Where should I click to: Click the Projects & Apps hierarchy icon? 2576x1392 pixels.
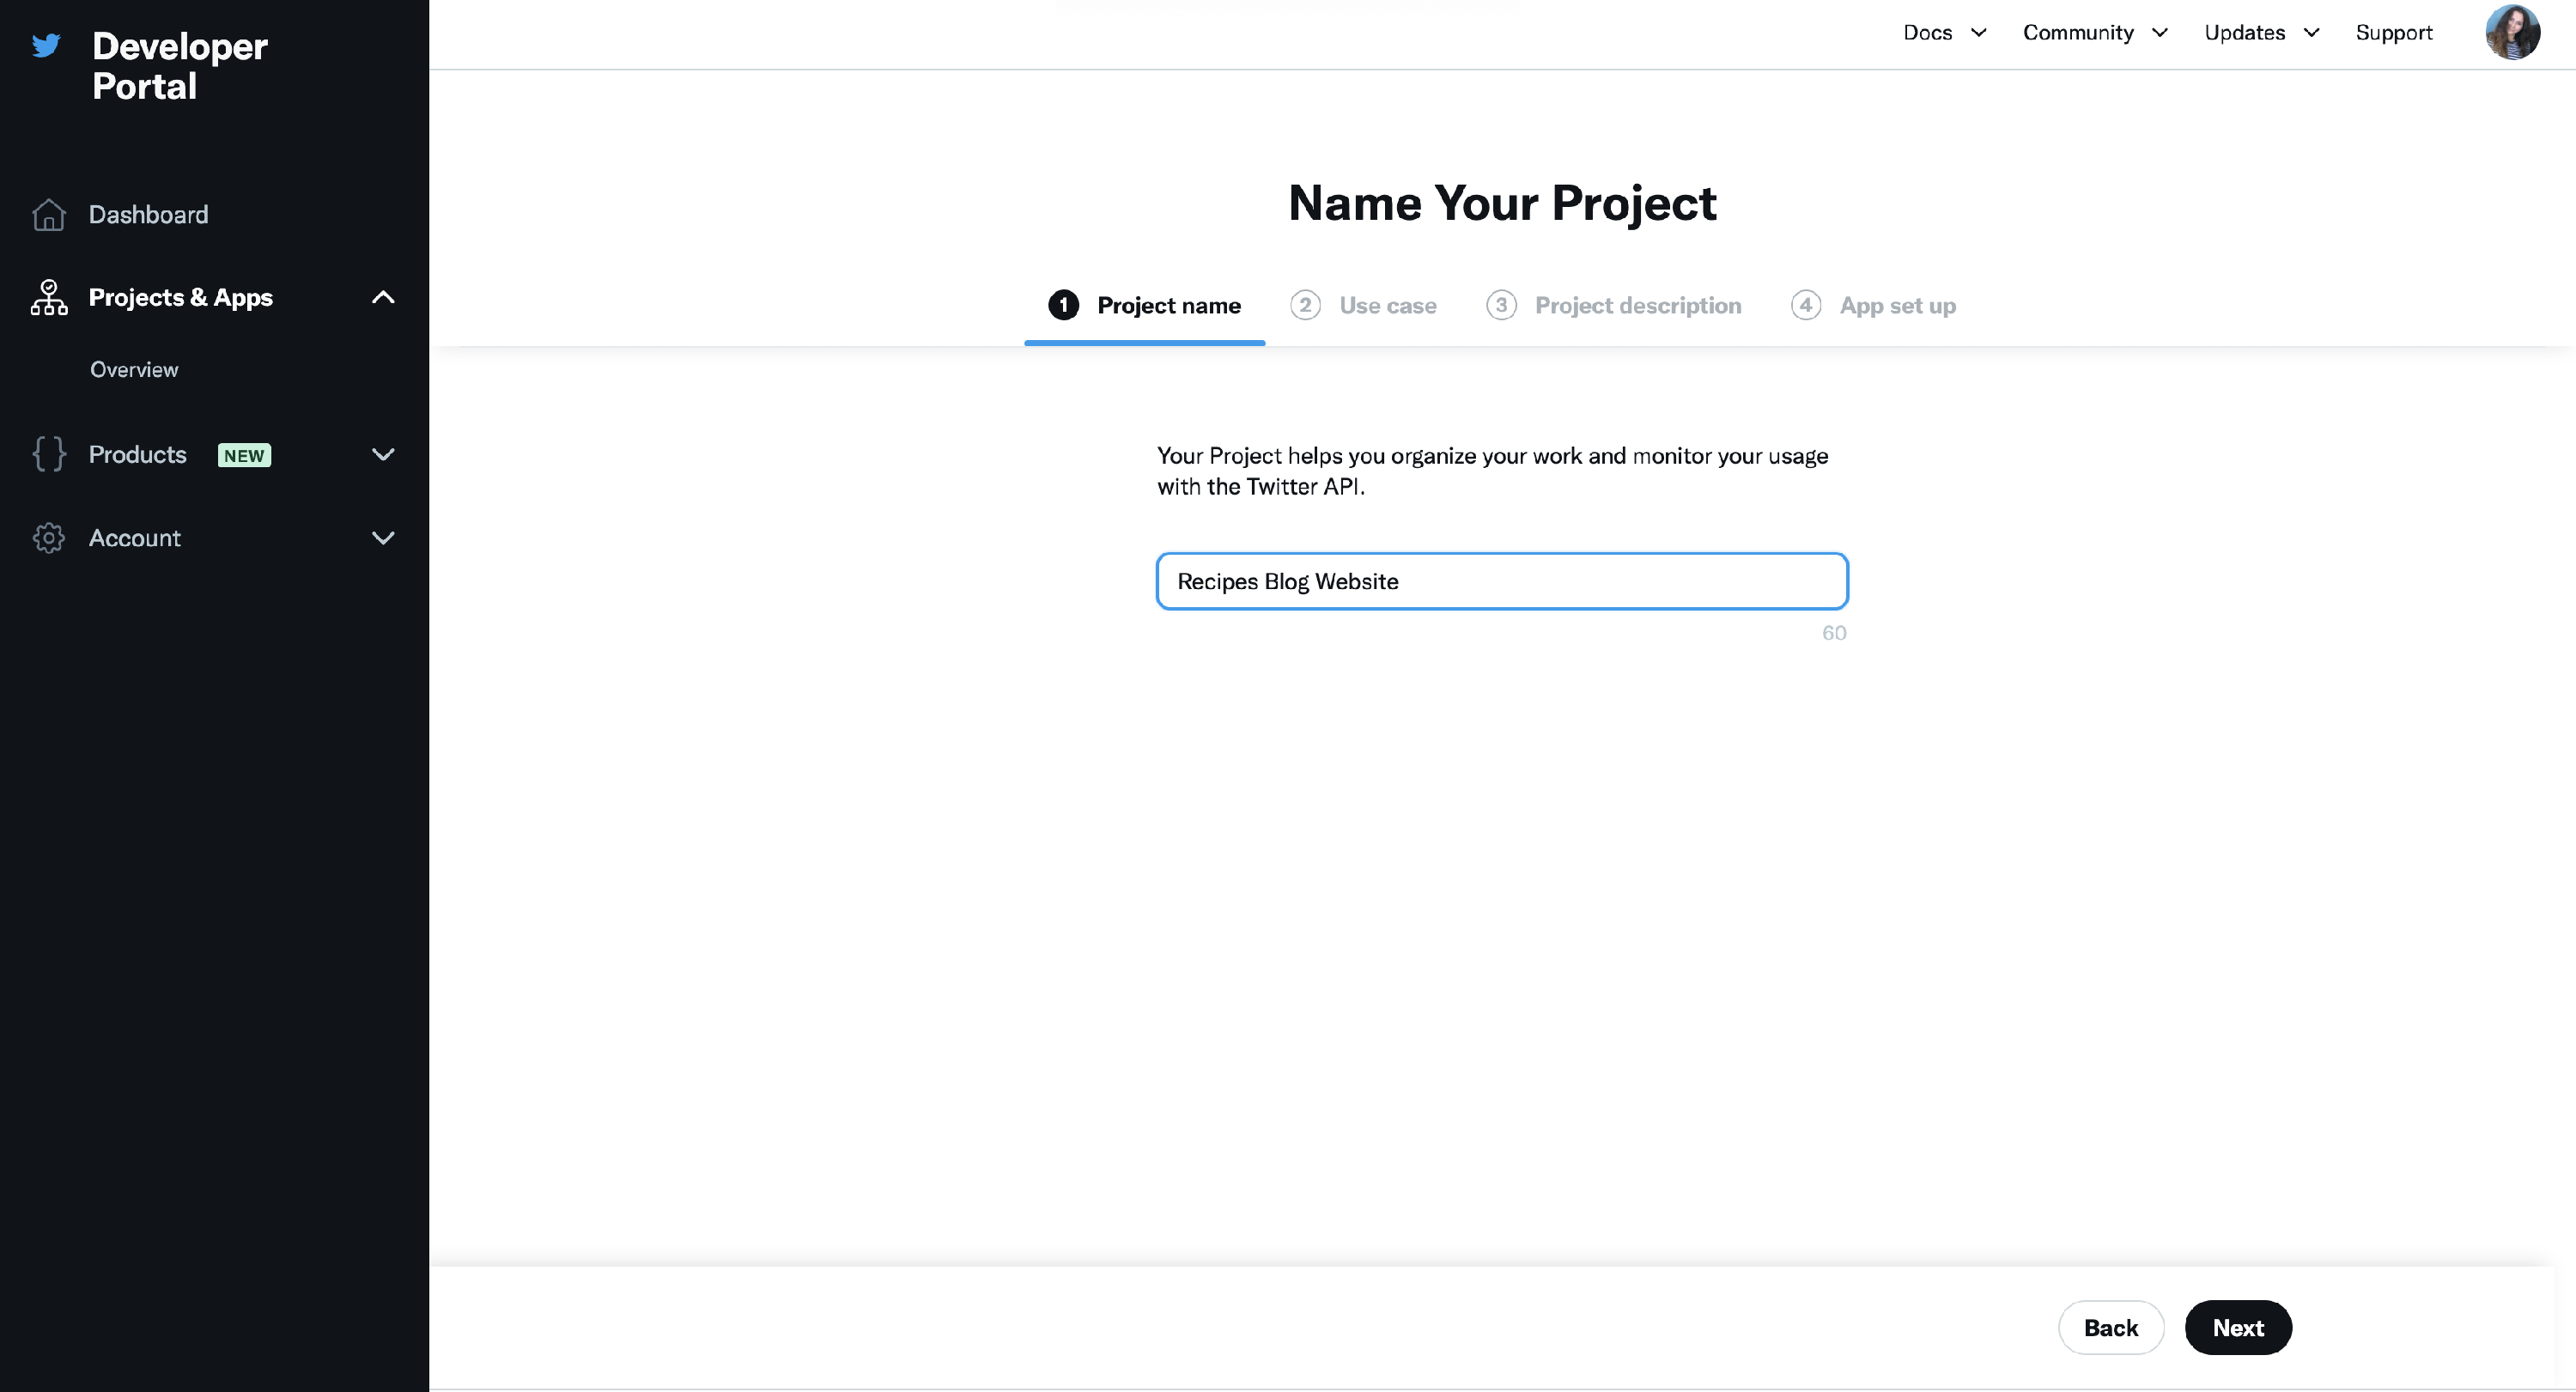click(x=48, y=298)
